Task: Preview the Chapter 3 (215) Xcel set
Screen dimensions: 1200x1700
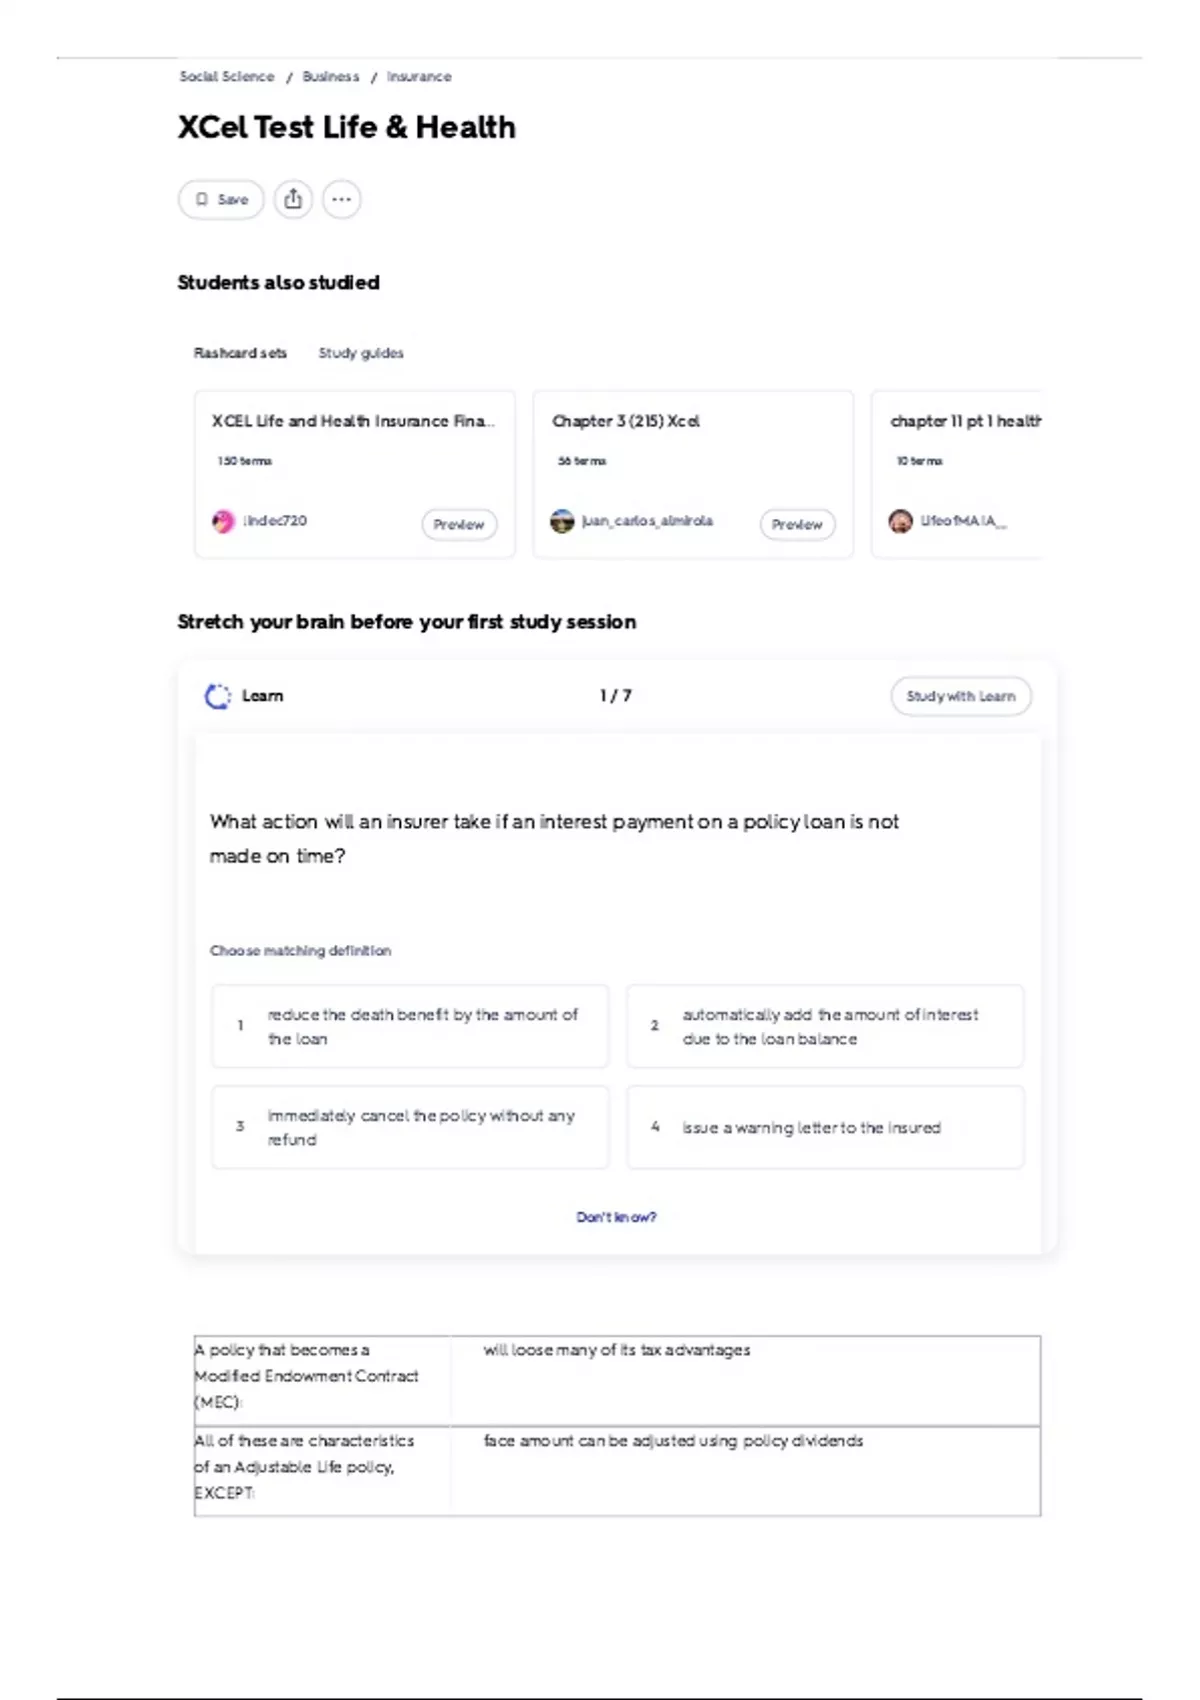Action: pyautogui.click(x=797, y=524)
